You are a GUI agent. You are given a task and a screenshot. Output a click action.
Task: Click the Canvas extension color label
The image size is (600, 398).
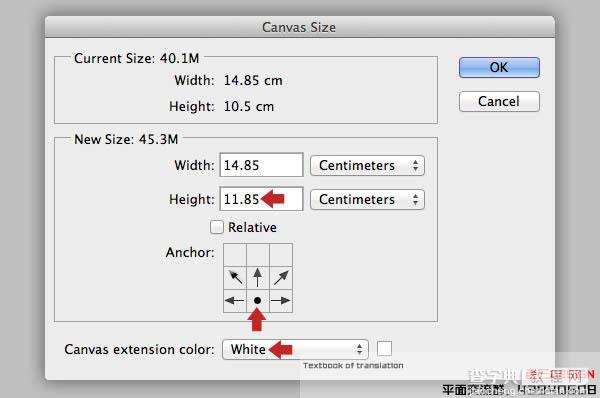pos(139,349)
